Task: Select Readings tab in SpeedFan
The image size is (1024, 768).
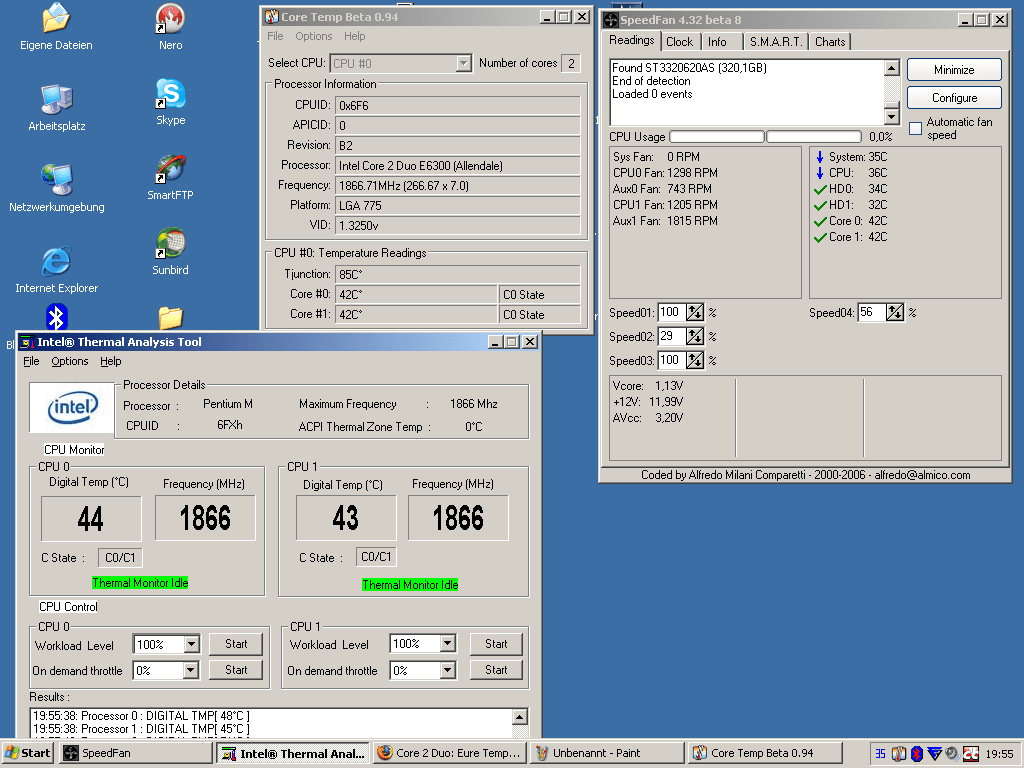Action: click(632, 40)
